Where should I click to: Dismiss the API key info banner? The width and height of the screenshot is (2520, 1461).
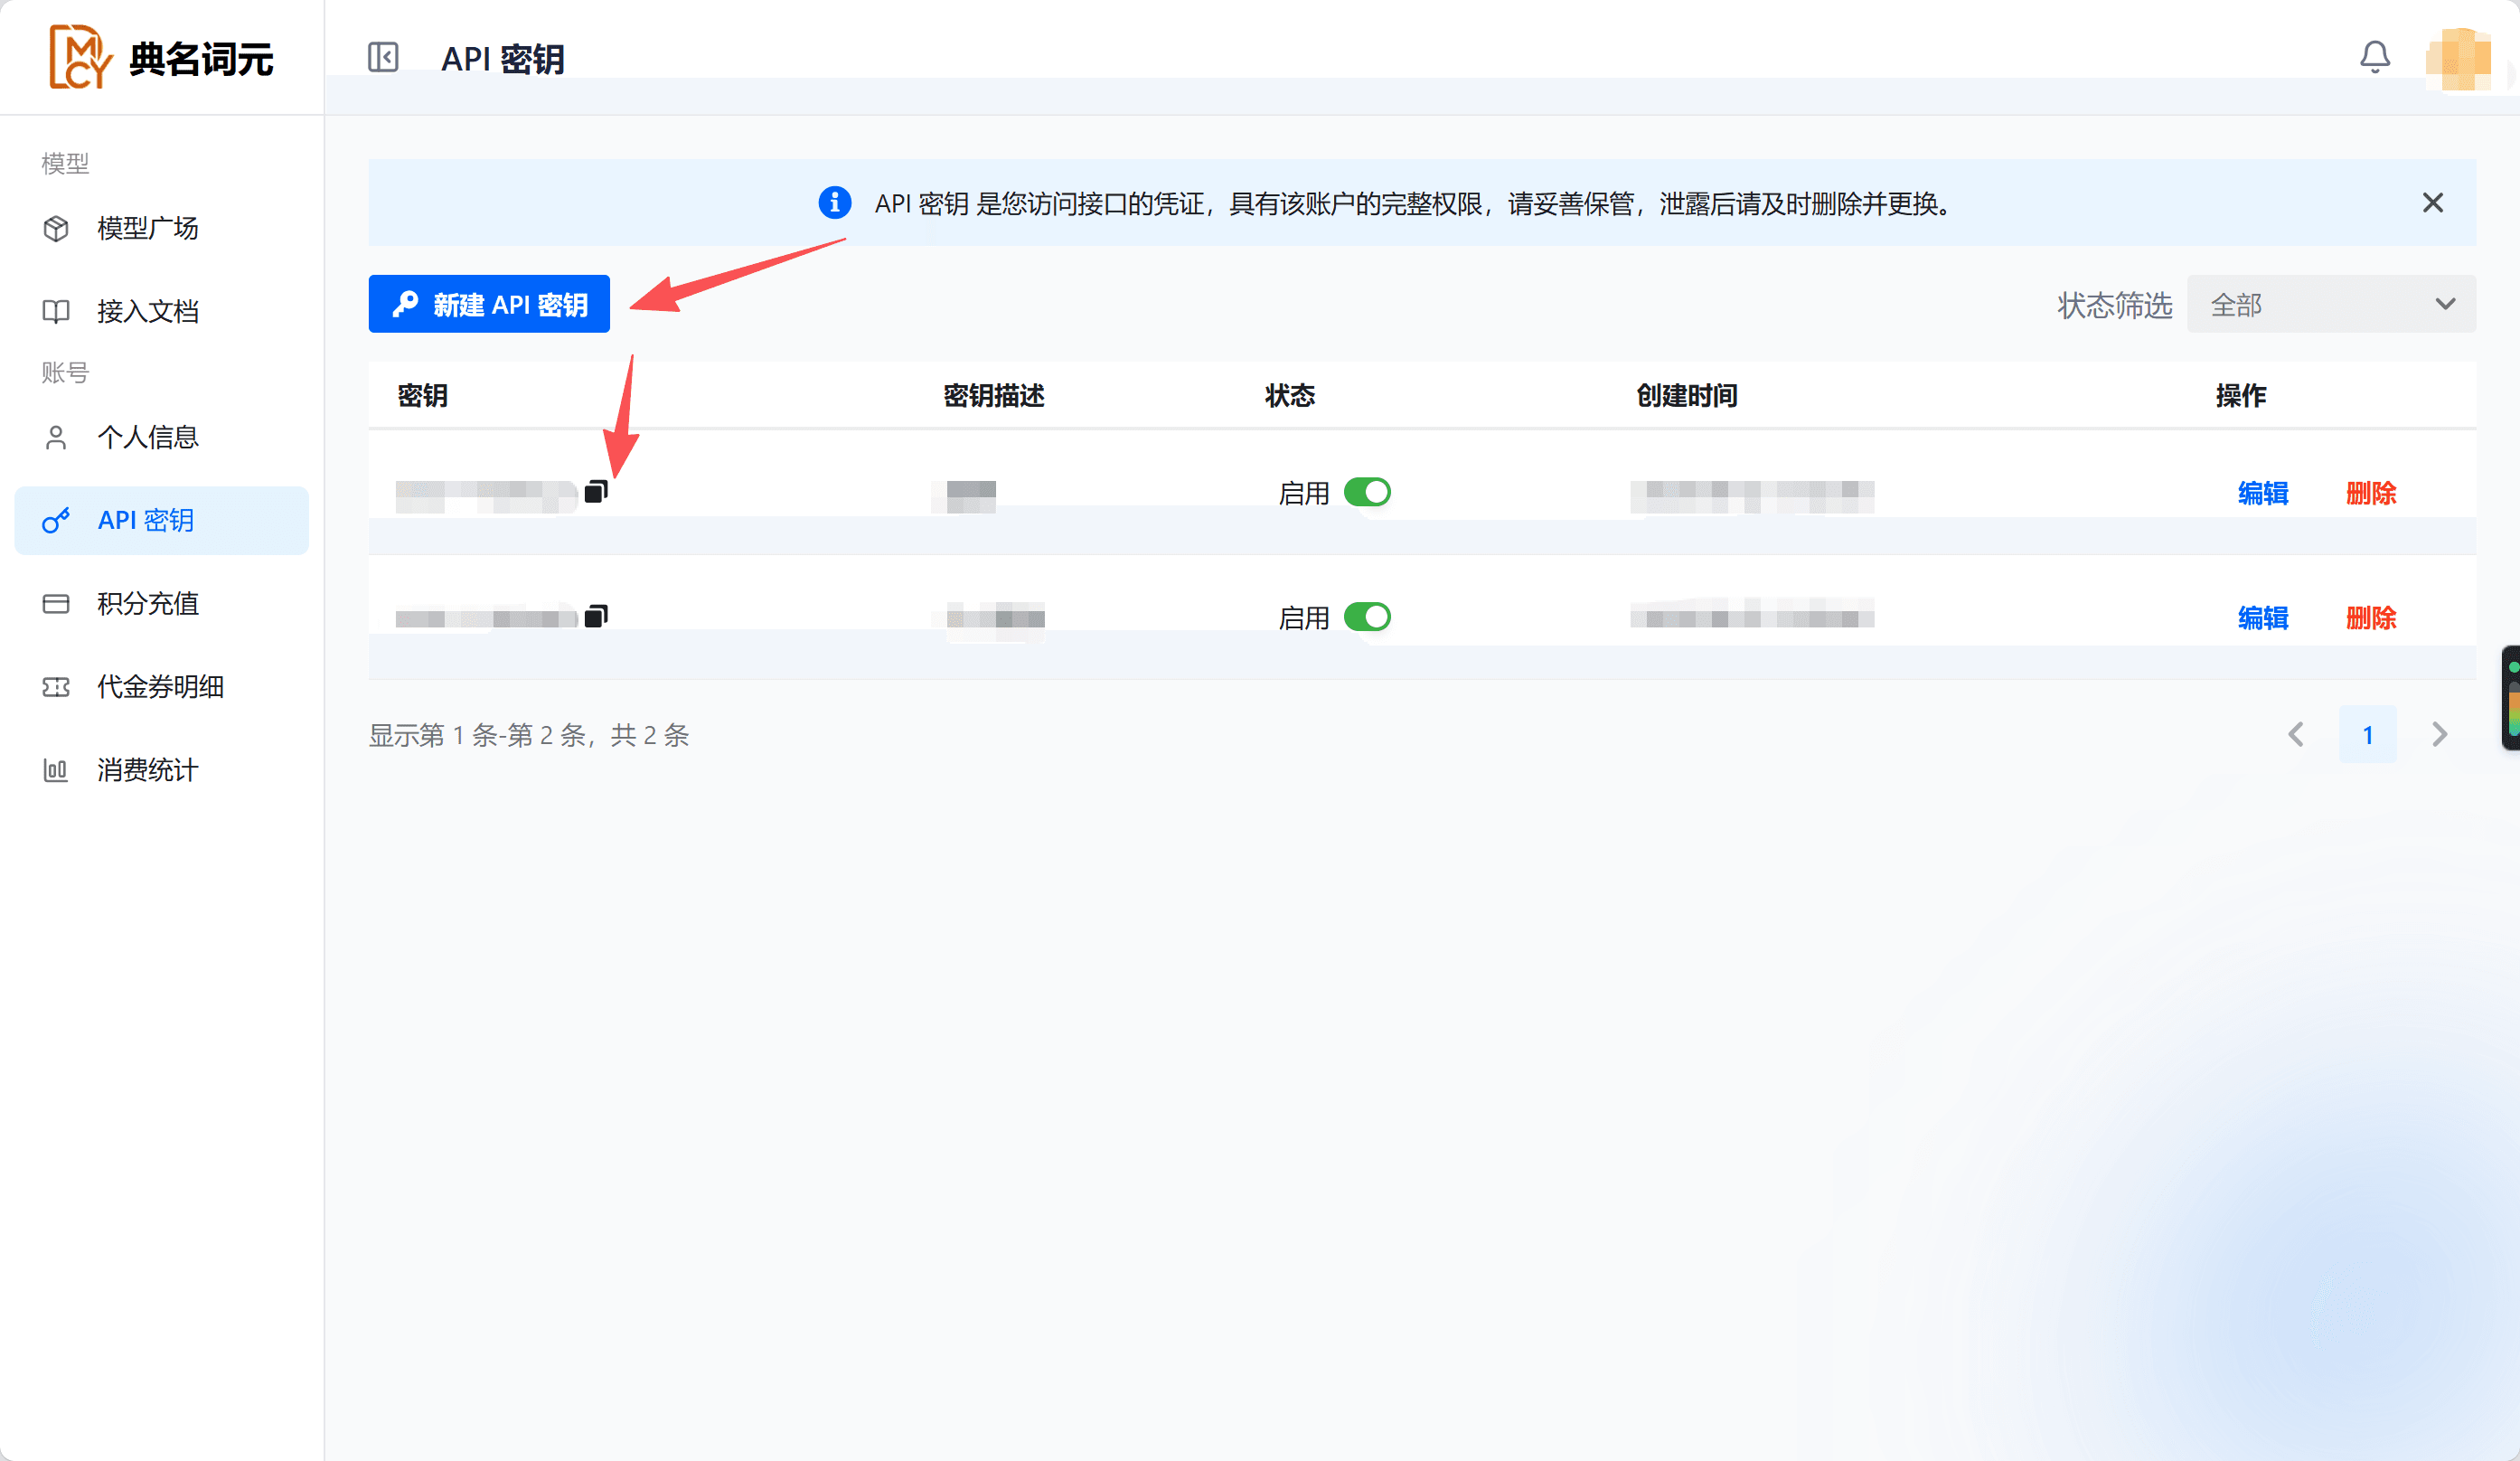click(2433, 203)
